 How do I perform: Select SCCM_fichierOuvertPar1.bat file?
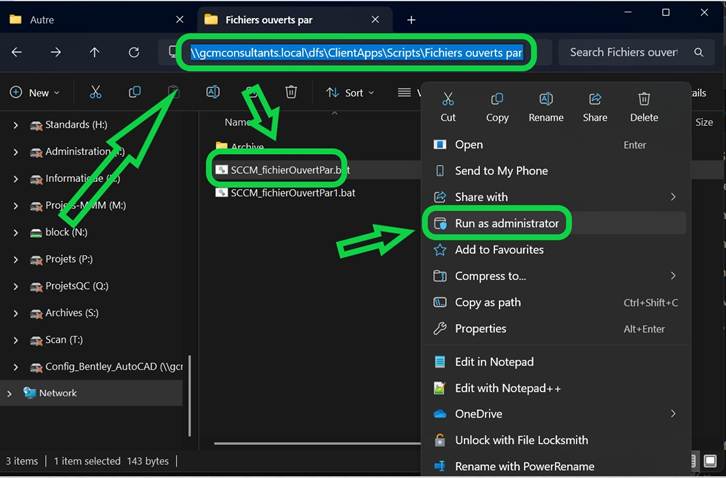[x=293, y=193]
